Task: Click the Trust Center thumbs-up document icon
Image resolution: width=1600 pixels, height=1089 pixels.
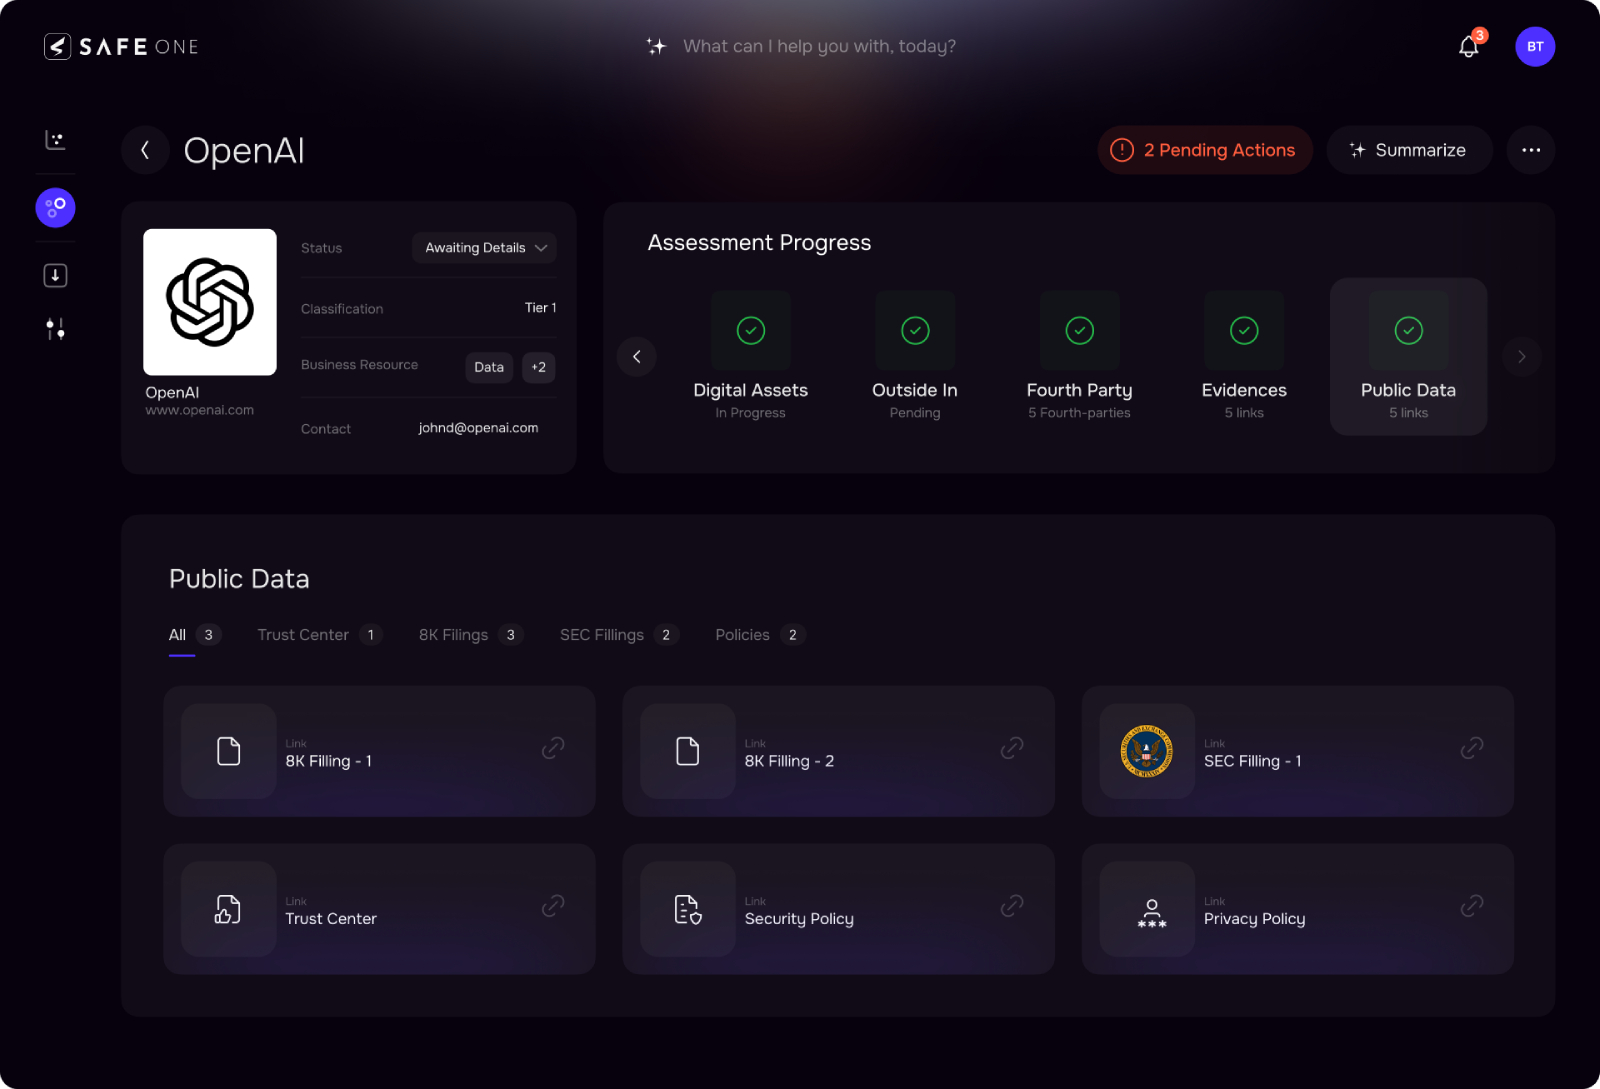Action: pos(229,909)
